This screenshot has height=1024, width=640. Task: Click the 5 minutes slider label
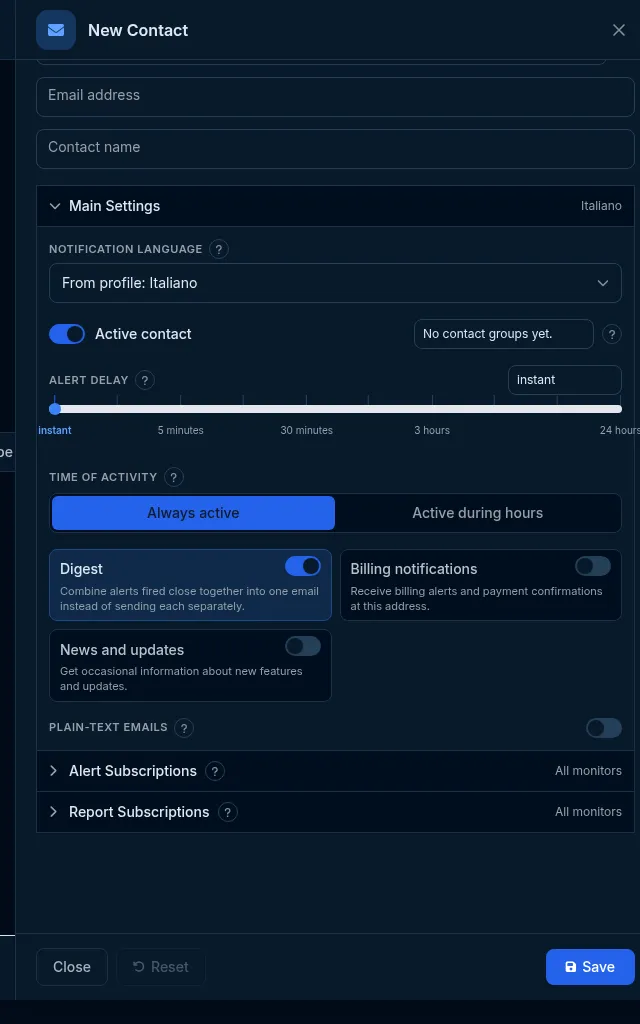[181, 430]
